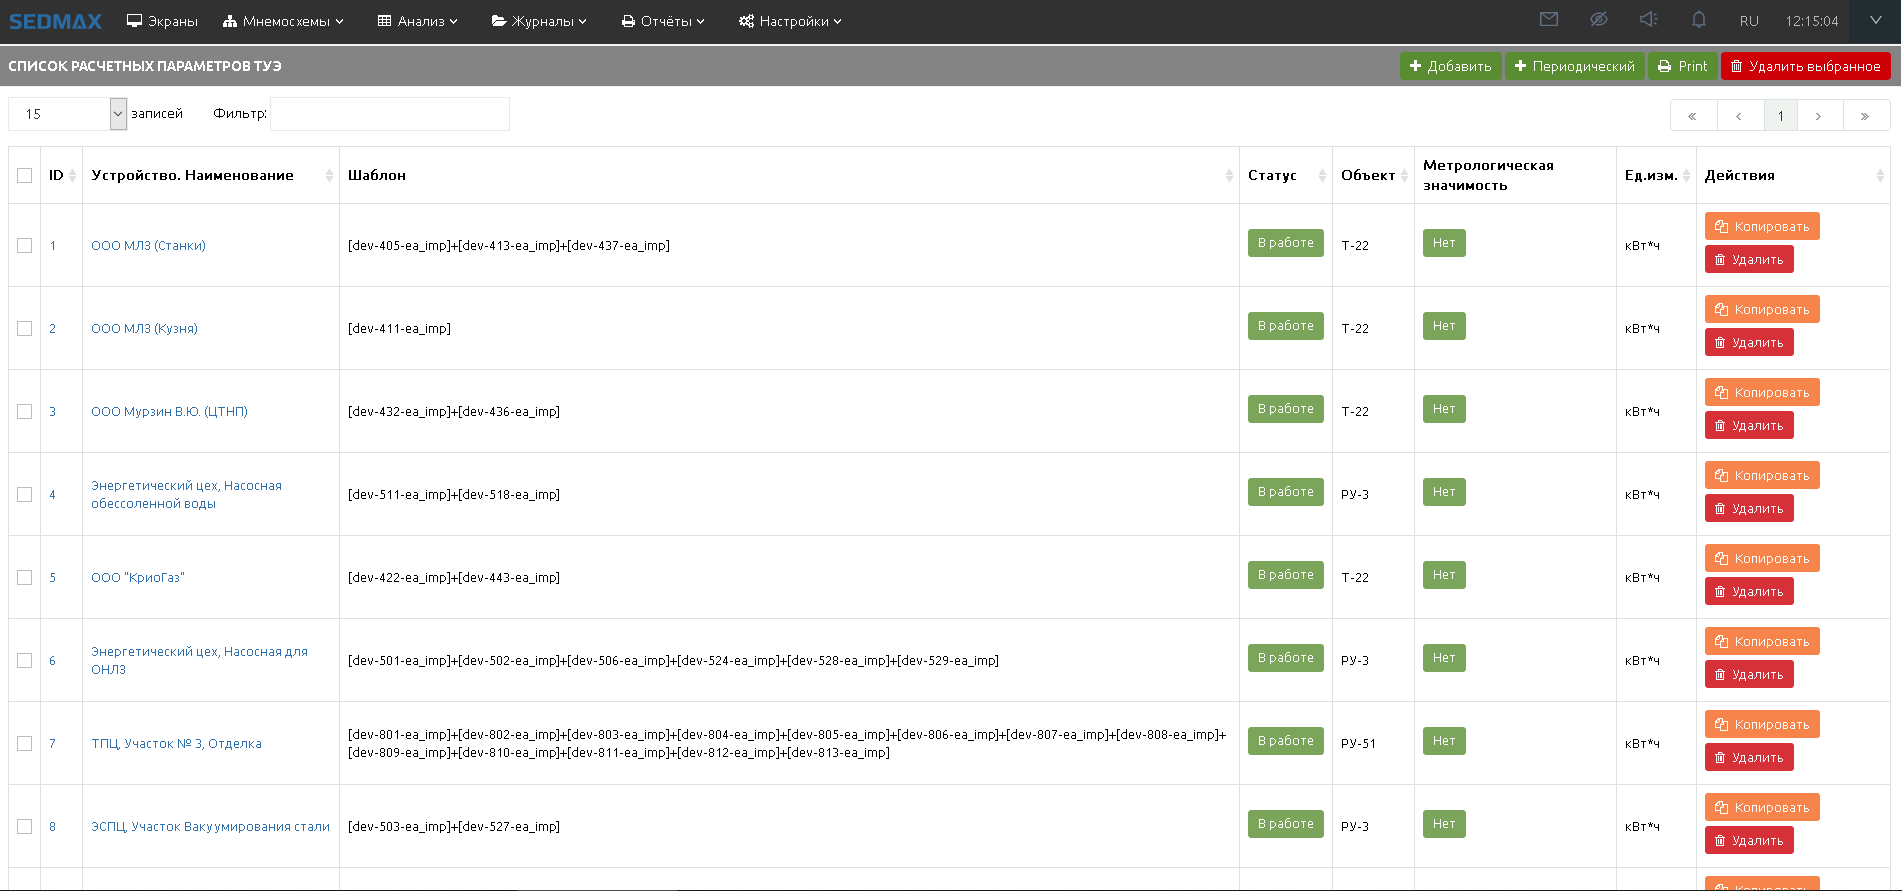Screen dimensions: 1902x891
Task: Click the envelope messages icon
Action: coord(1549,20)
